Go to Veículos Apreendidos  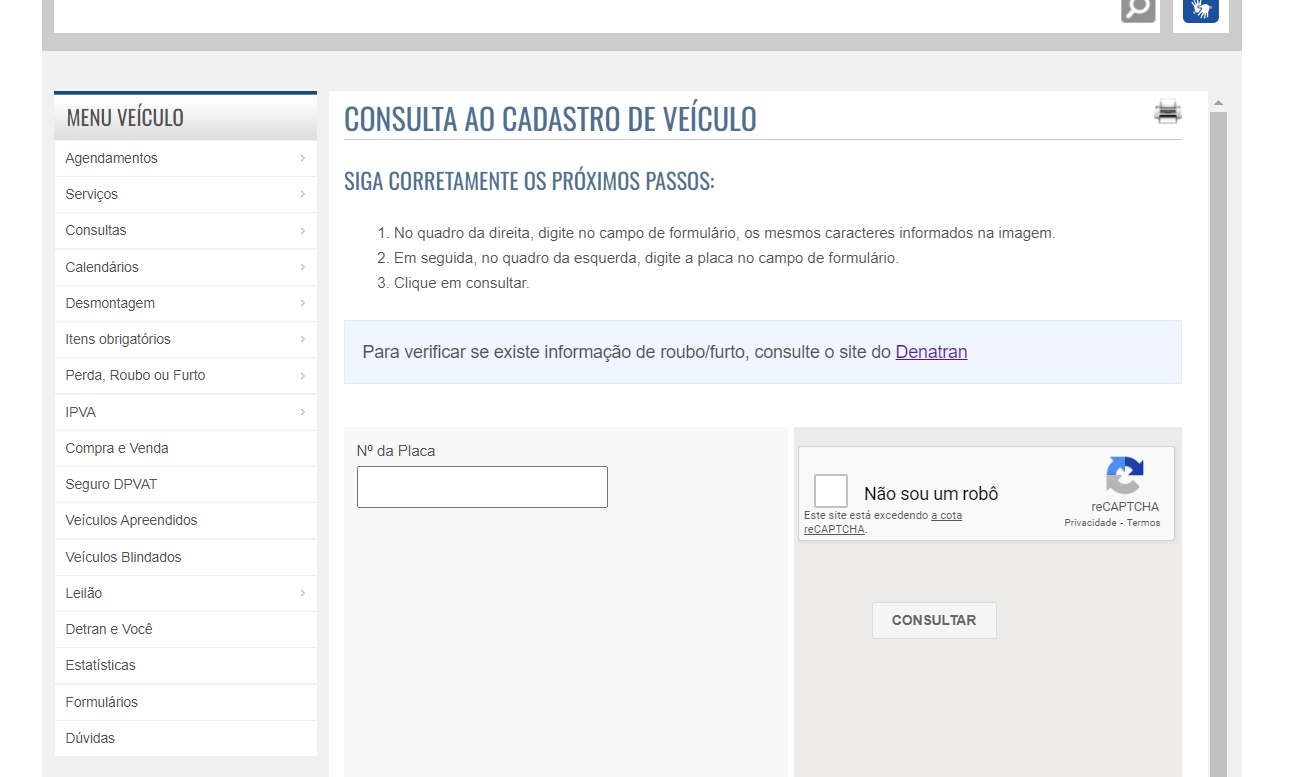click(131, 520)
